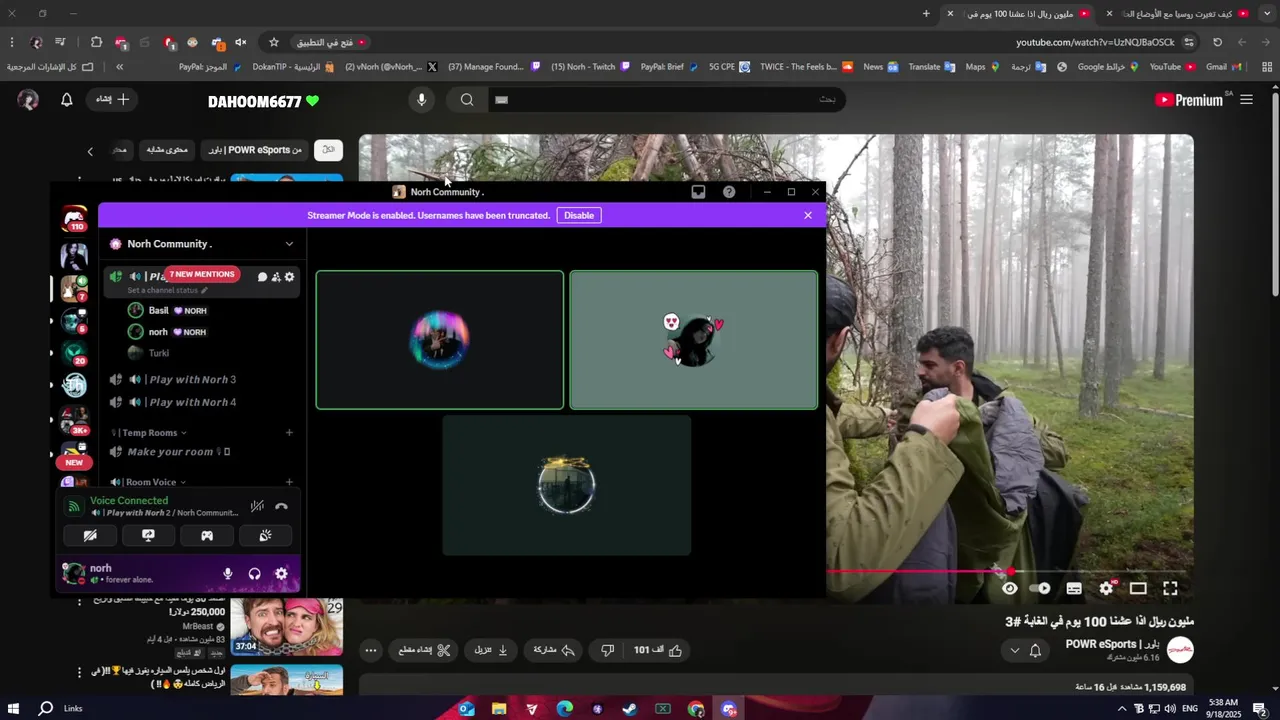Open the PayPal: Brief bookmark
The width and height of the screenshot is (1280, 720).
(x=667, y=67)
